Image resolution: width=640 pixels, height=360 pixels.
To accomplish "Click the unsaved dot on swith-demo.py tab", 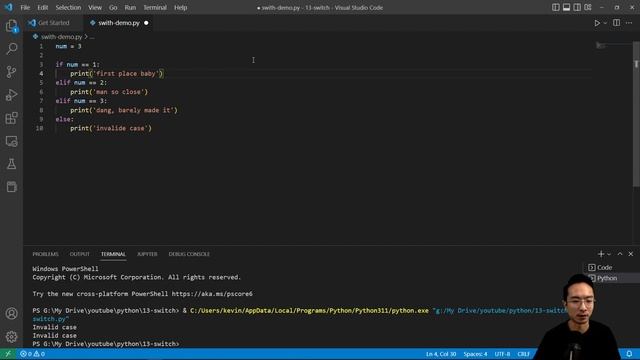I will pos(146,23).
